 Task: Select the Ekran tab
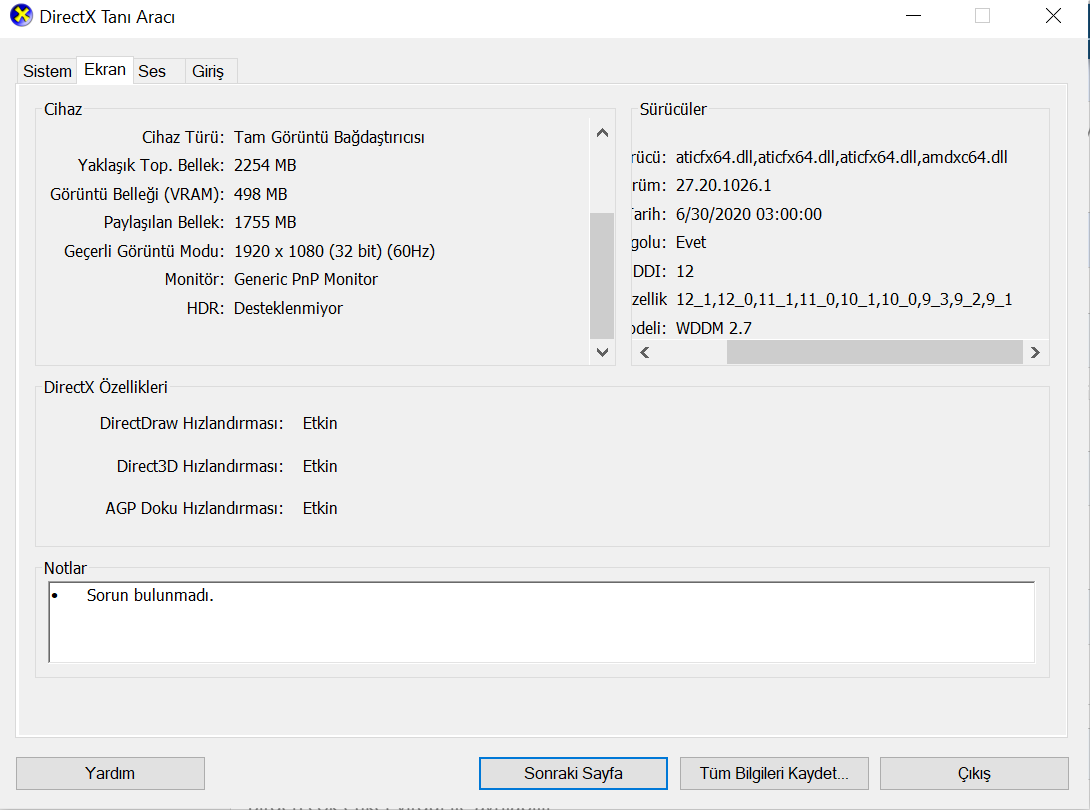[x=105, y=70]
